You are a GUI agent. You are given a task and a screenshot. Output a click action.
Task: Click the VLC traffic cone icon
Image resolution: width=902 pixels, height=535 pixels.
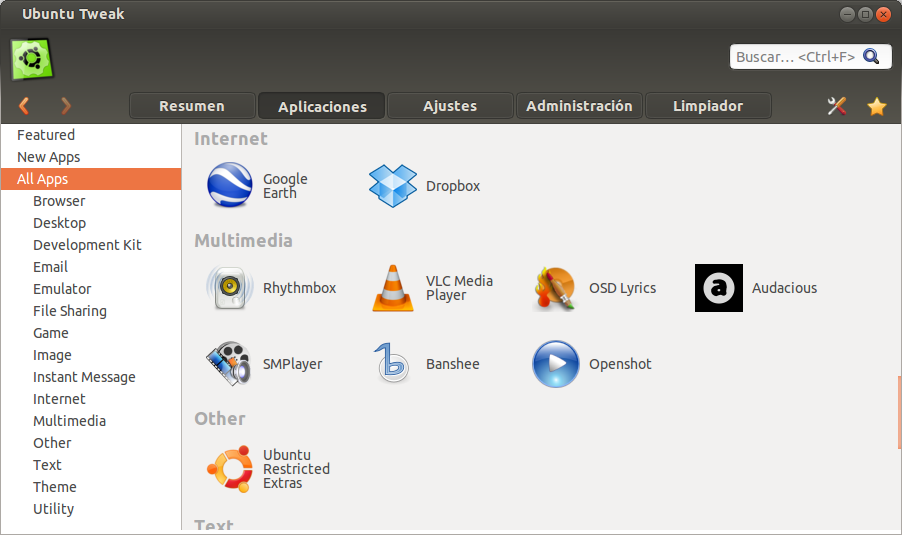(392, 288)
